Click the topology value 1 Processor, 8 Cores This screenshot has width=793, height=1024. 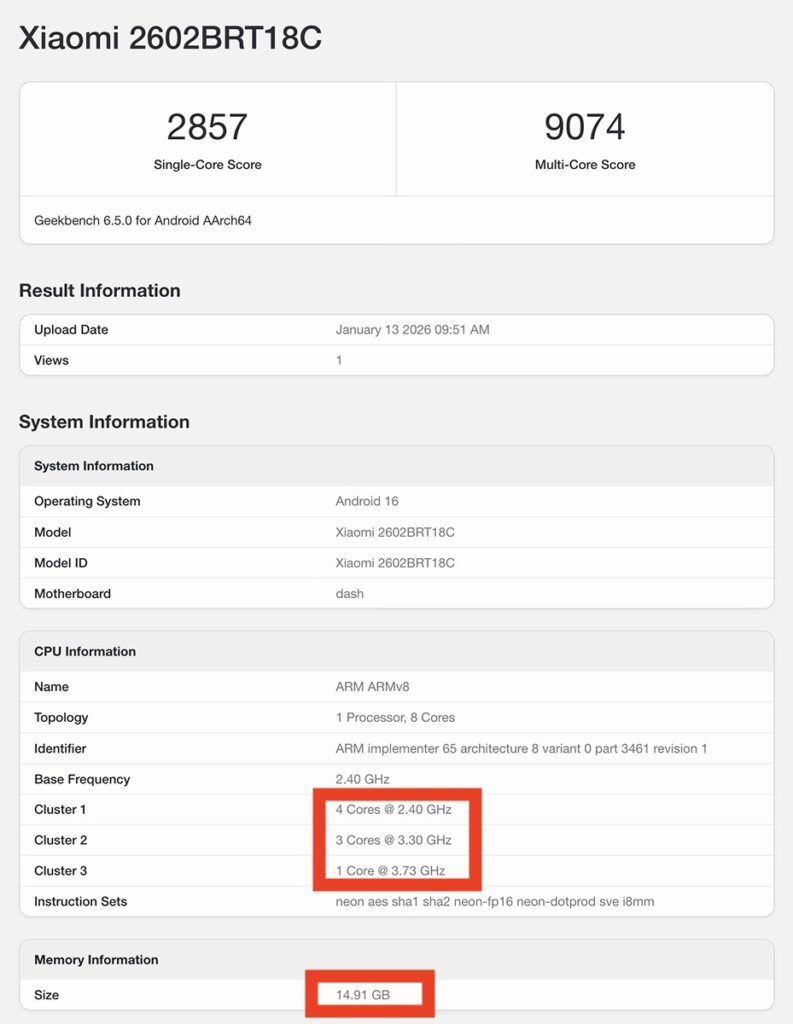click(x=397, y=718)
